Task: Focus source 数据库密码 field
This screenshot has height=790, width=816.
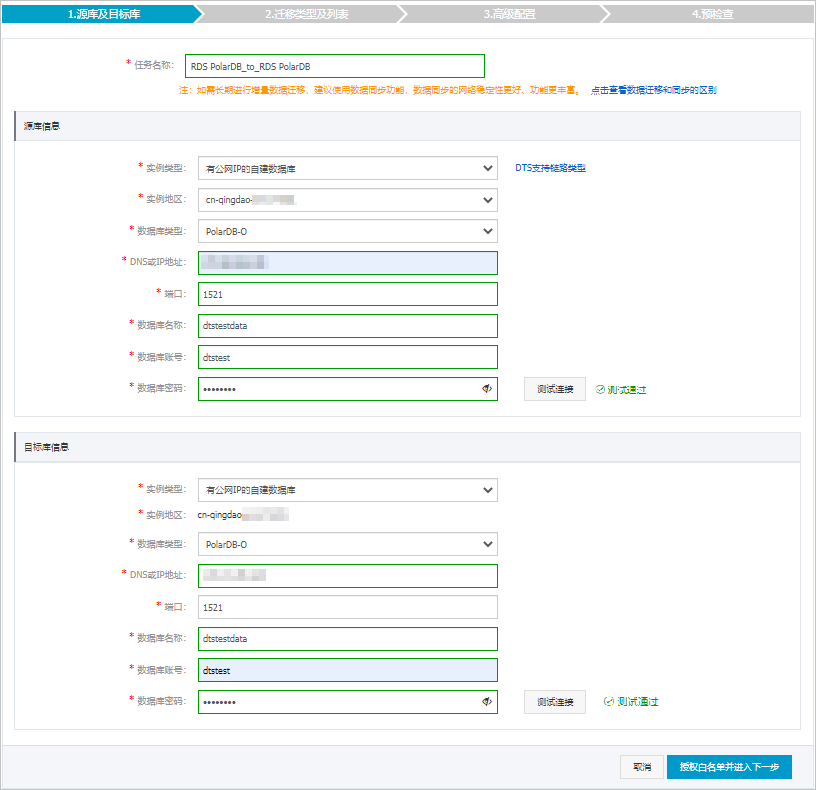Action: pos(348,389)
